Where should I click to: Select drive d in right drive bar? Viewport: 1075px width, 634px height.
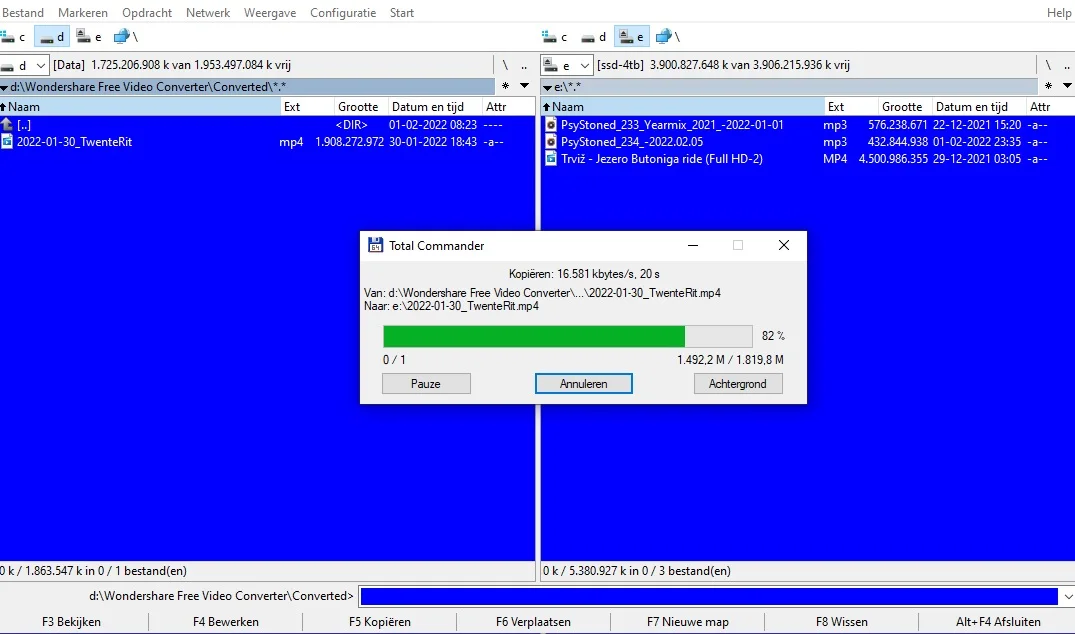[594, 37]
